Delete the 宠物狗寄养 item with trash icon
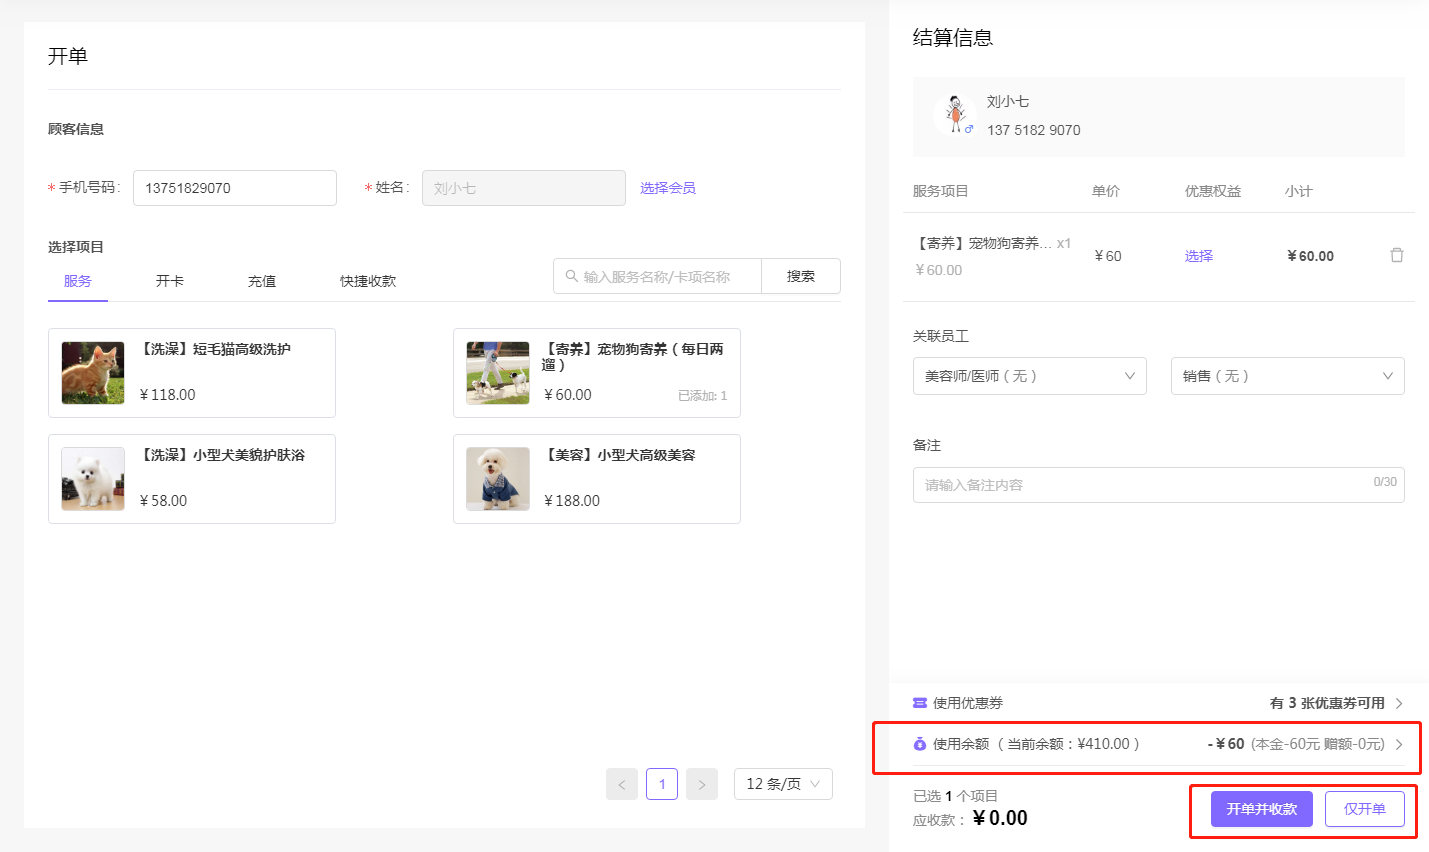 [1397, 255]
